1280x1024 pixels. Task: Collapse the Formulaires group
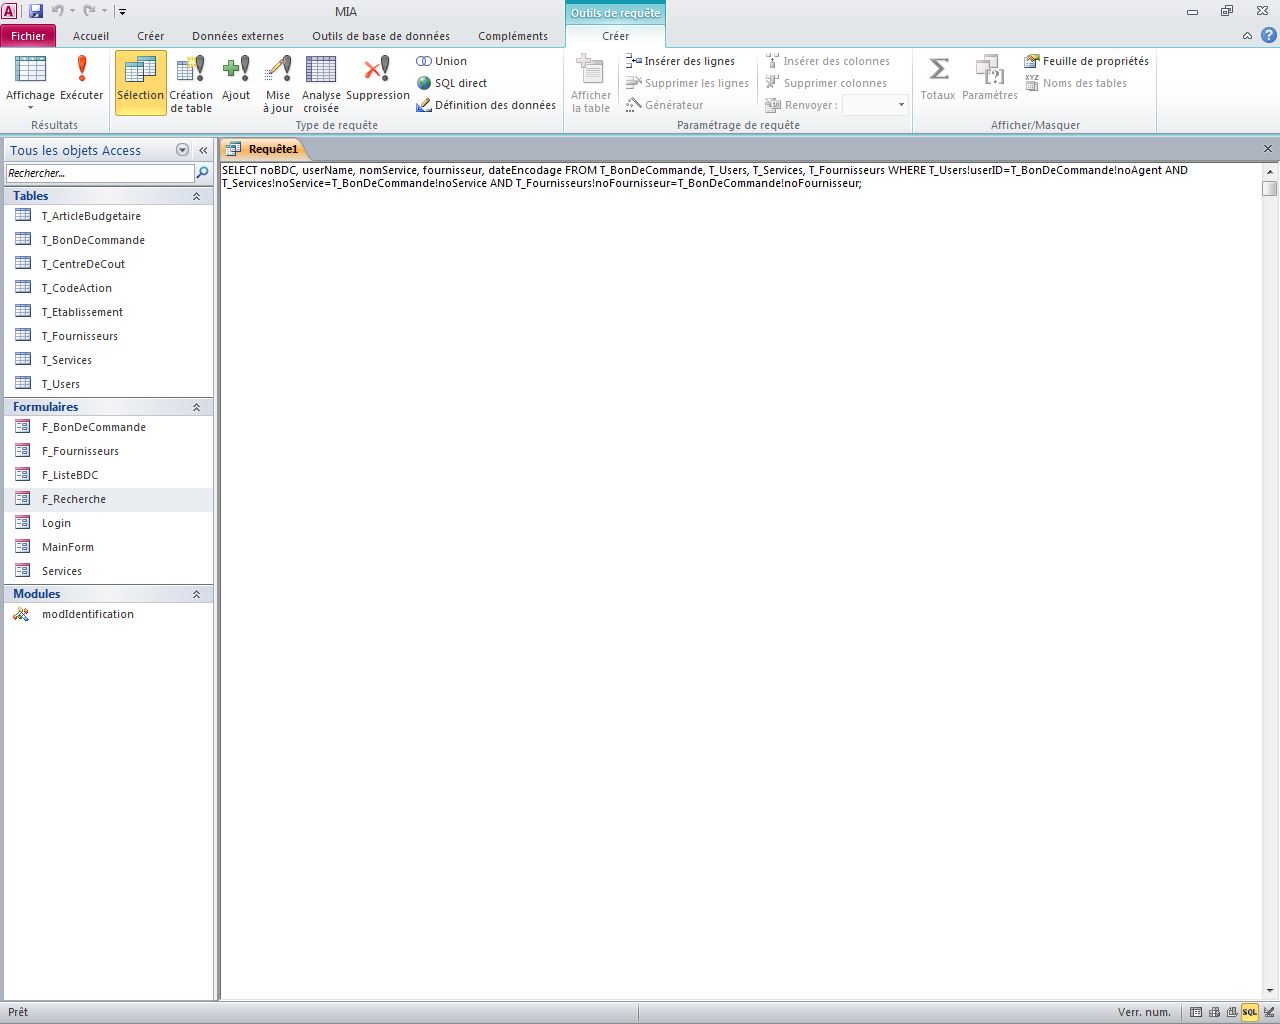(196, 407)
